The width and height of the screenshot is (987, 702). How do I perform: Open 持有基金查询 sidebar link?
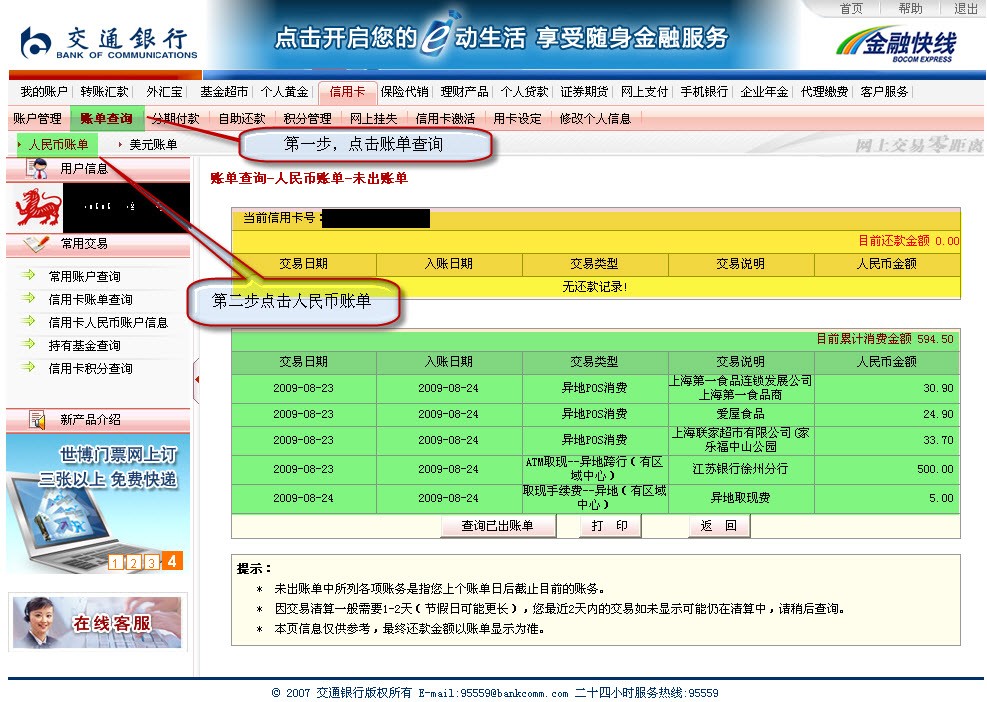tap(84, 346)
